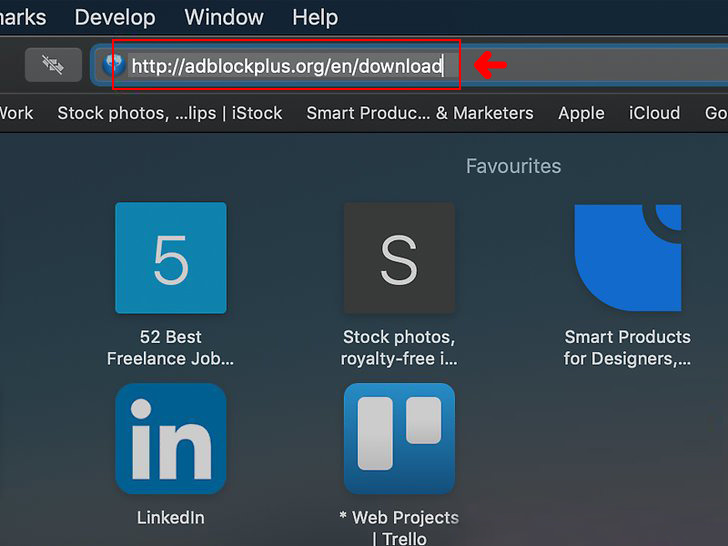Viewport: 728px width, 546px height.
Task: Open the LinkedIn favourite icon
Action: click(171, 439)
